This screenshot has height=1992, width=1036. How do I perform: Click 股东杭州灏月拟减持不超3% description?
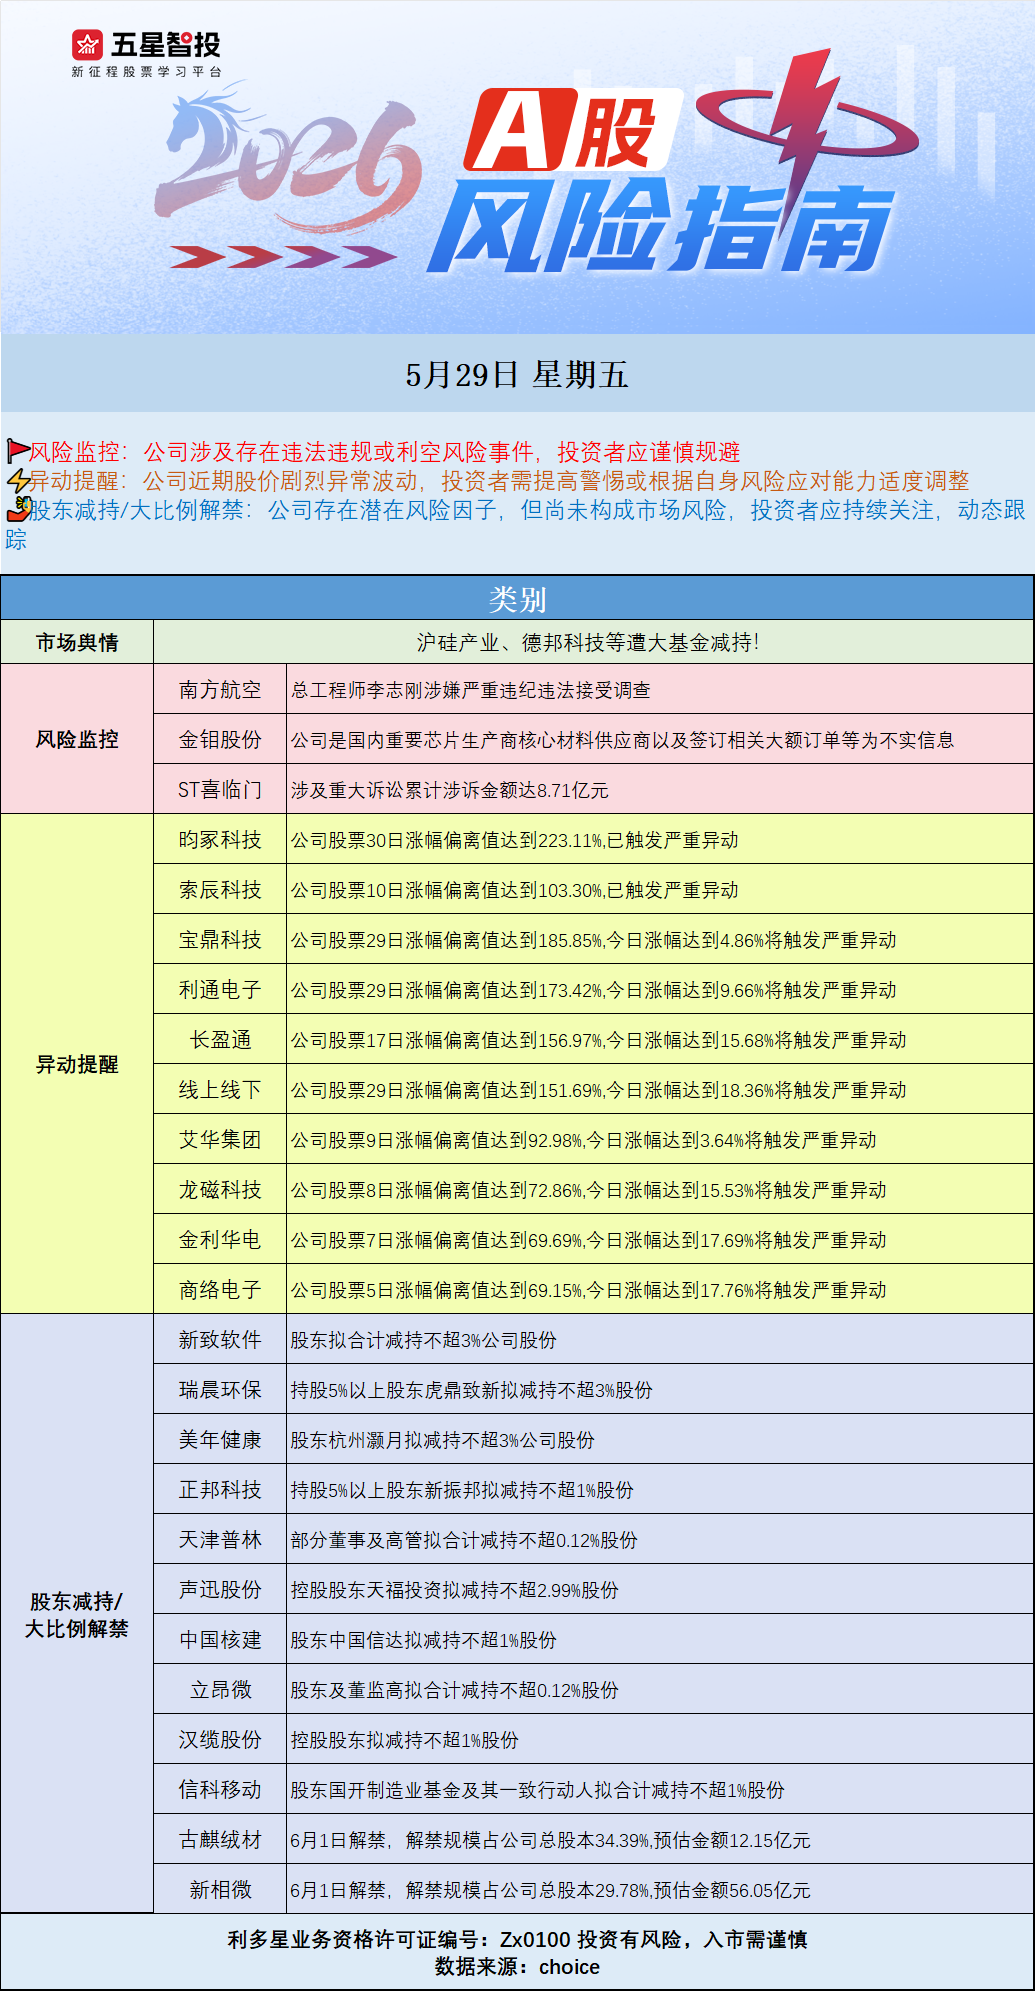(x=443, y=1440)
